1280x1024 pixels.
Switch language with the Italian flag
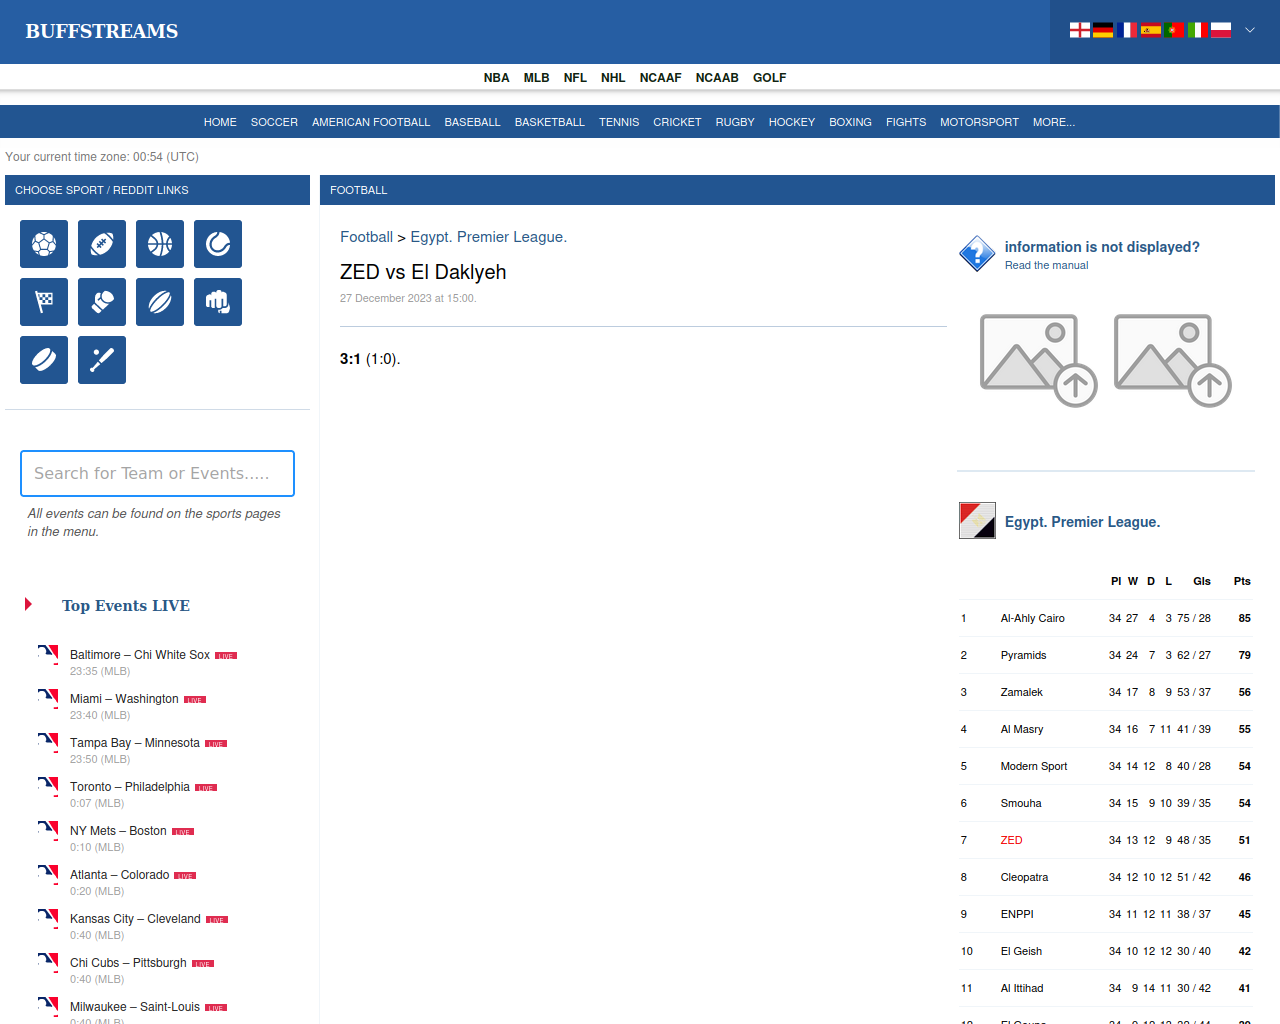pyautogui.click(x=1198, y=30)
